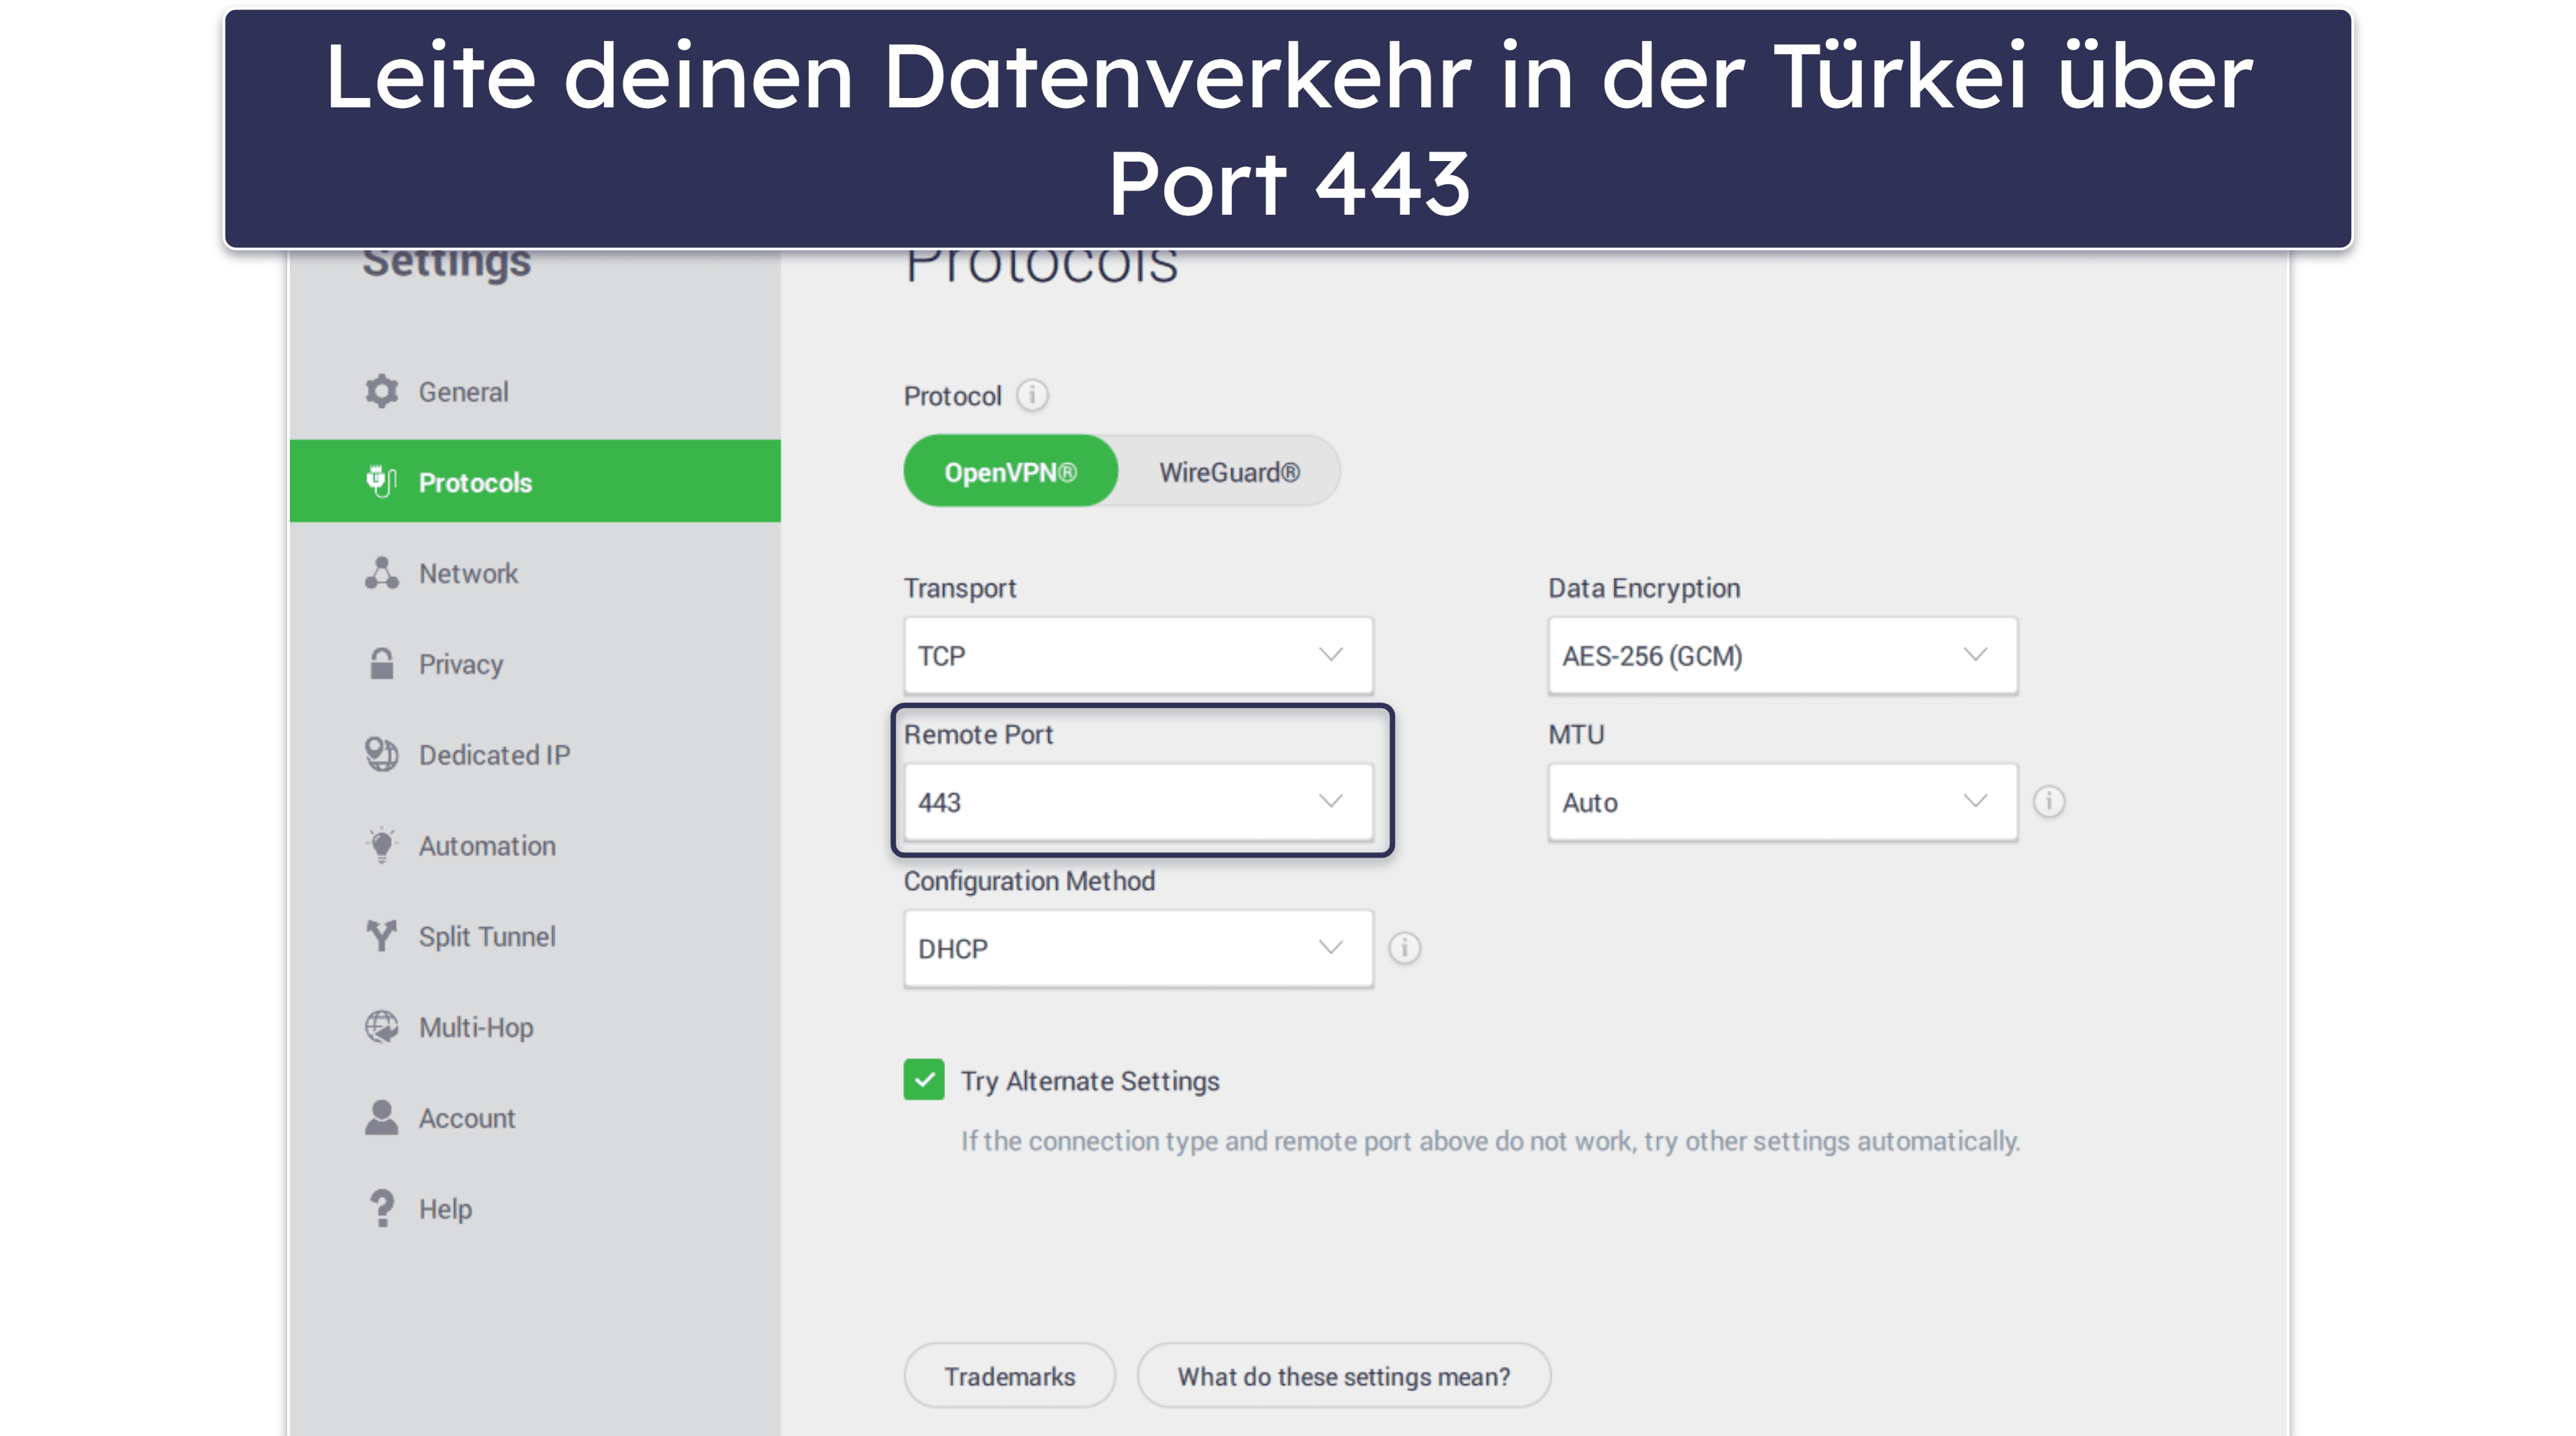Open General settings section
This screenshot has width=2576, height=1436.
(x=535, y=391)
